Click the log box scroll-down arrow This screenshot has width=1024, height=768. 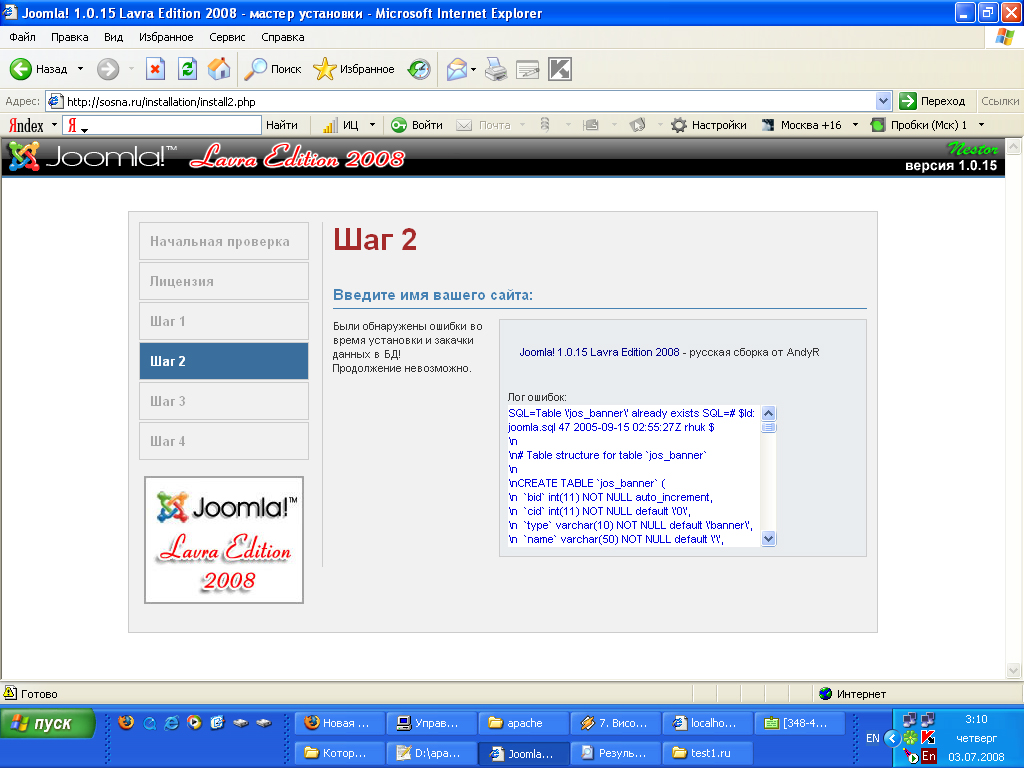(769, 539)
